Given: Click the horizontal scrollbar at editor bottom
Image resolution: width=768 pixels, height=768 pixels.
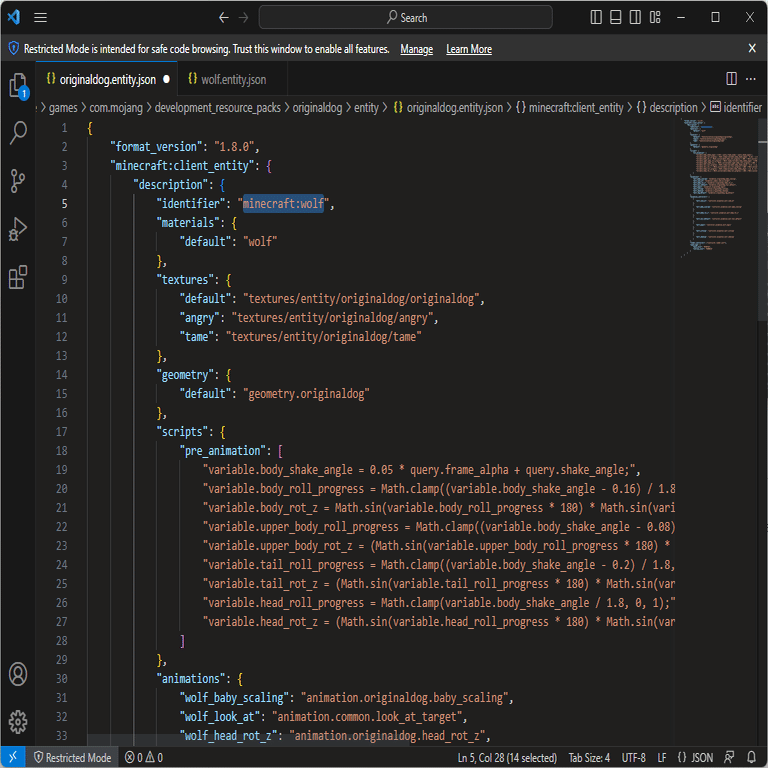Looking at the screenshot, I should pos(248,740).
